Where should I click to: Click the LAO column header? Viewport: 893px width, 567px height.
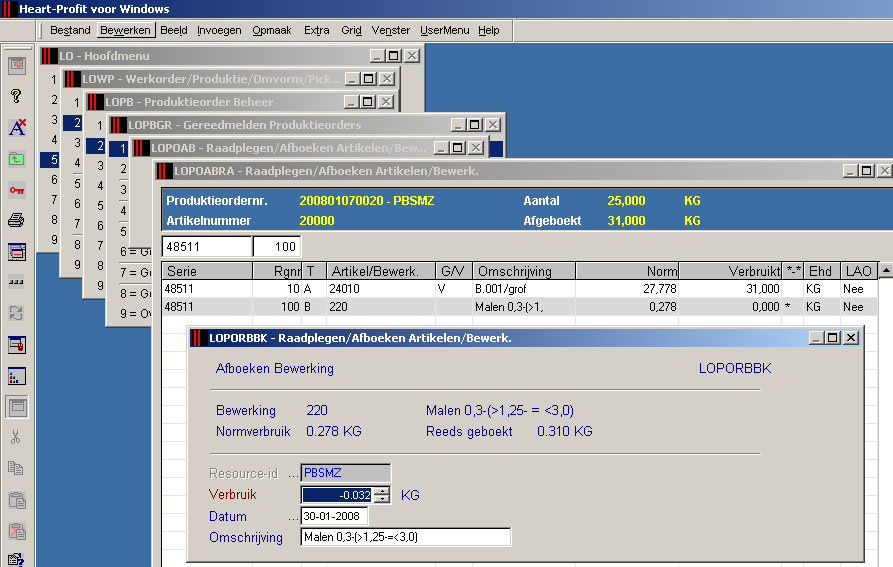click(x=858, y=271)
